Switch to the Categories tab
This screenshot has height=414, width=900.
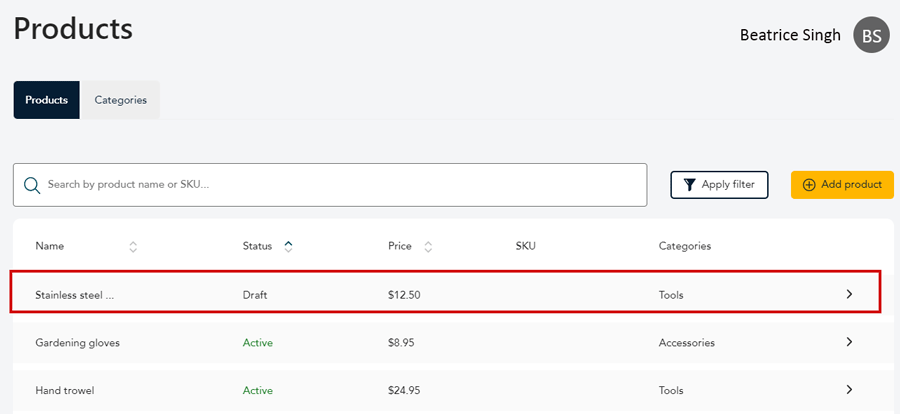tap(121, 100)
